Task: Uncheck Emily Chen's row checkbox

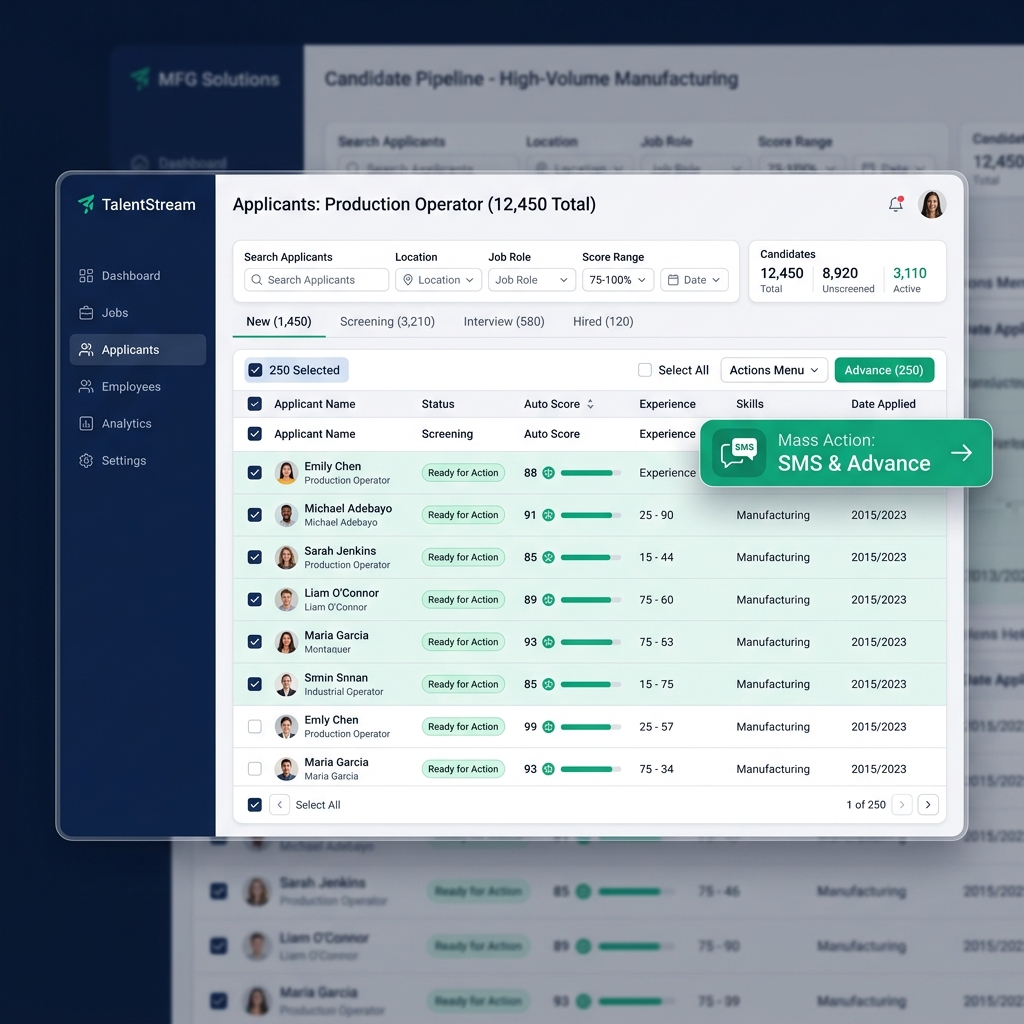Action: pyautogui.click(x=255, y=473)
